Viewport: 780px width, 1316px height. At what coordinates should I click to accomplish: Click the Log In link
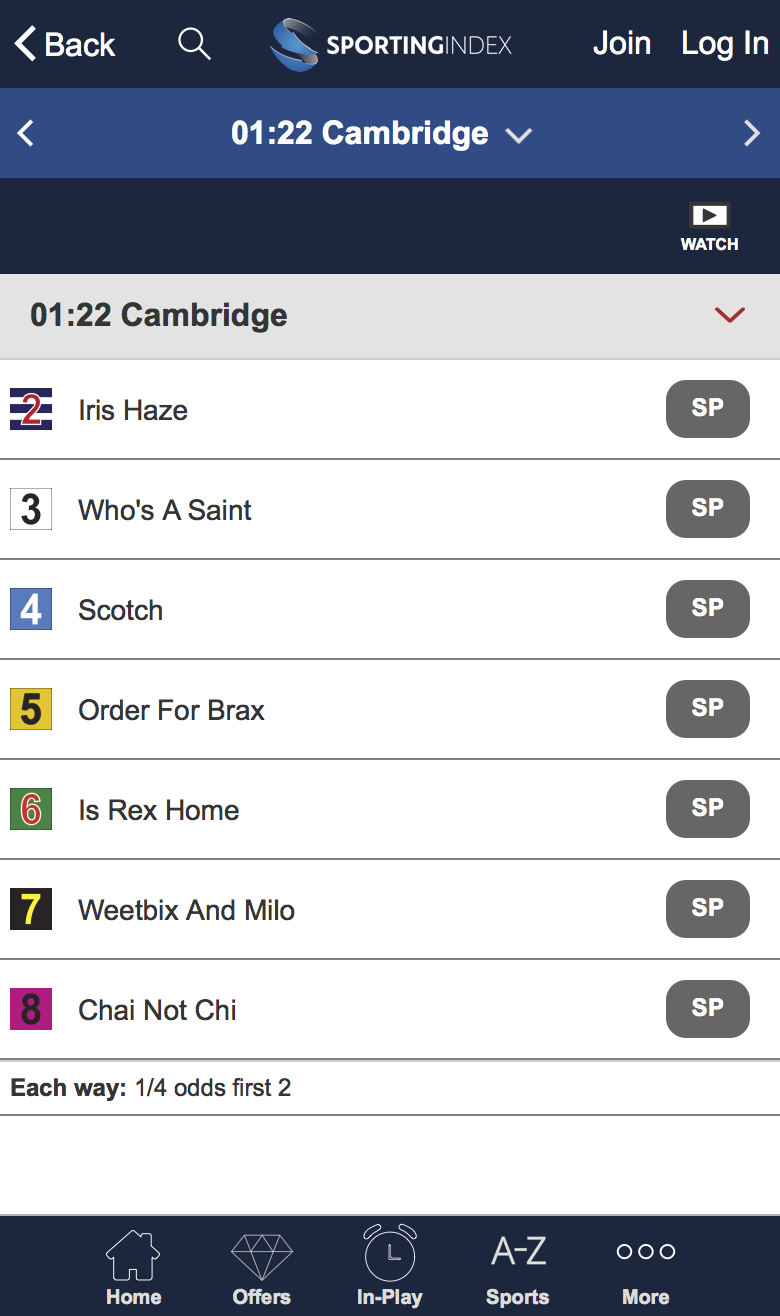tap(724, 44)
